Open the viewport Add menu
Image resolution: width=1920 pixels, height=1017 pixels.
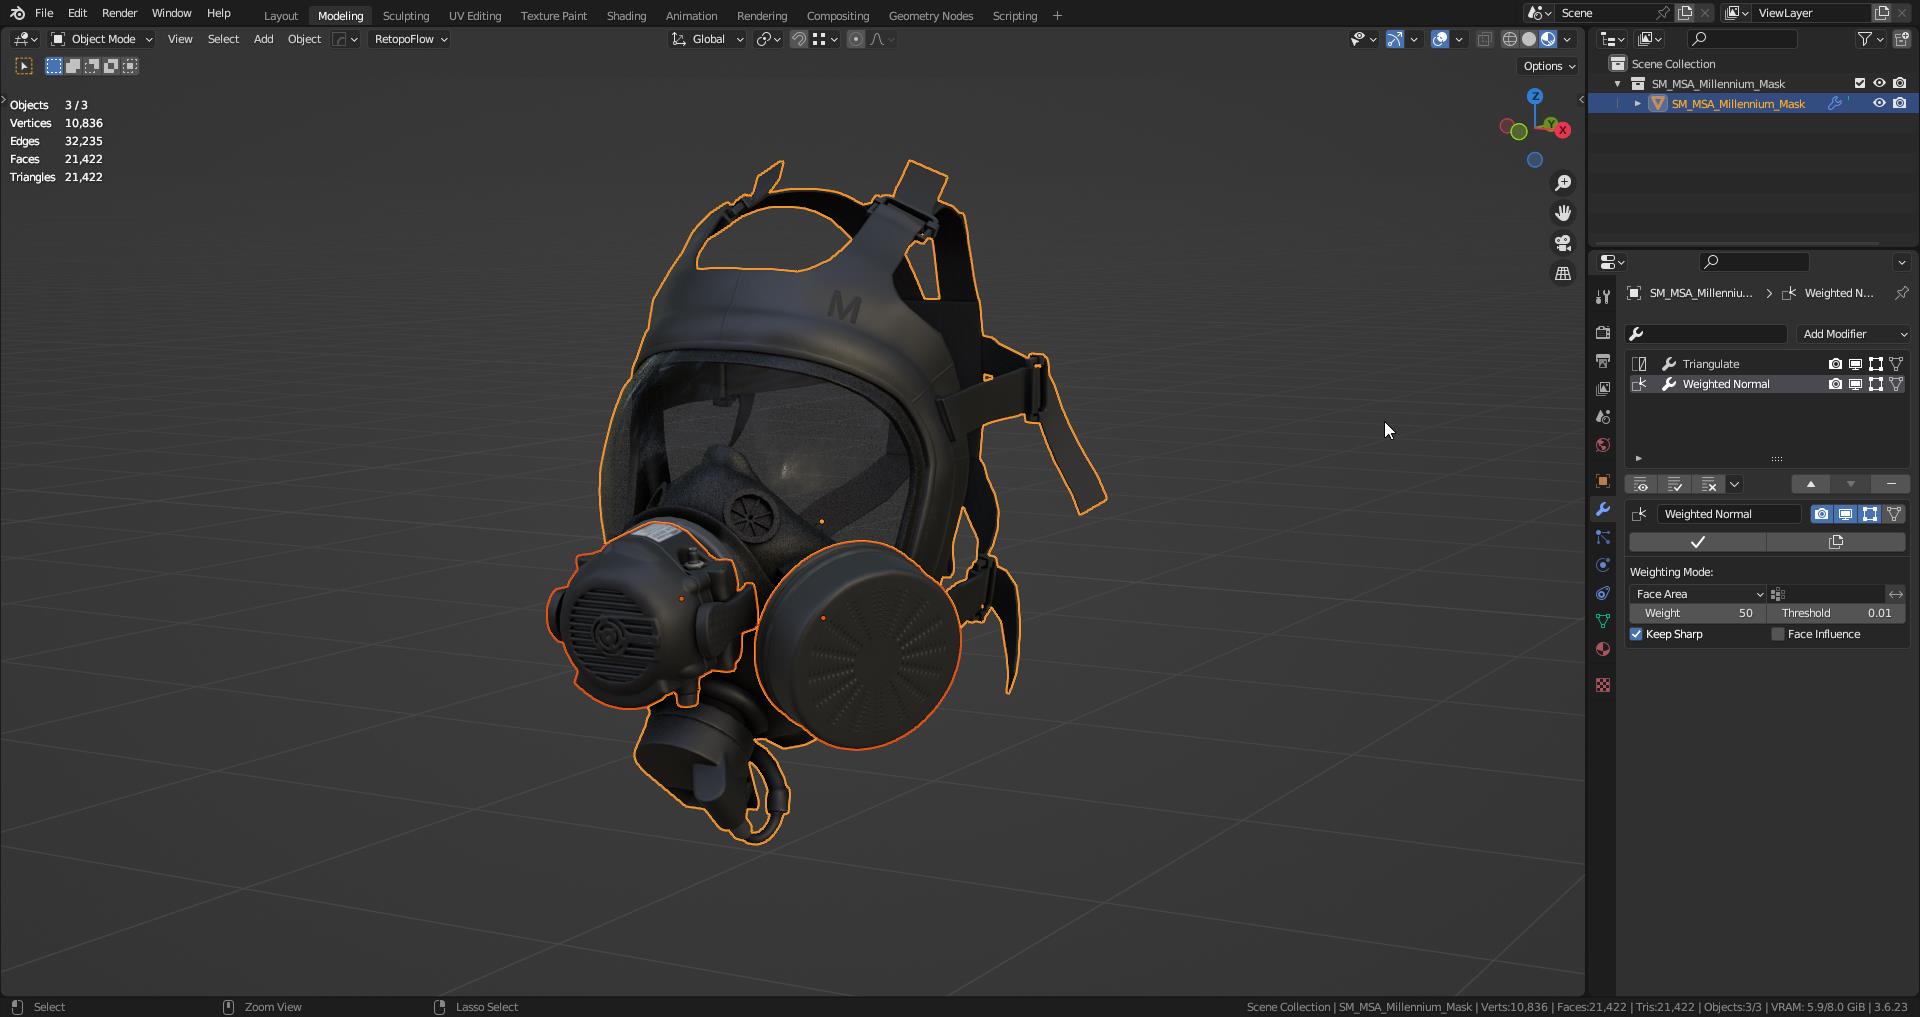[x=263, y=39]
